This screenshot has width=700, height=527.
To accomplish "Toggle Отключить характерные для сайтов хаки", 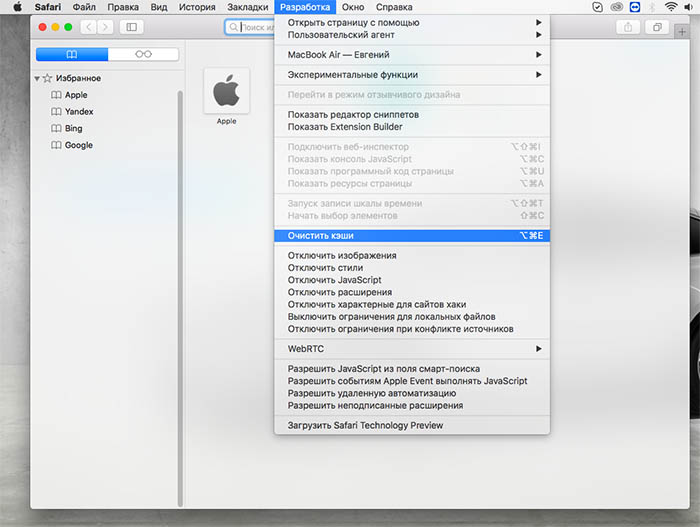I will tap(412, 305).
